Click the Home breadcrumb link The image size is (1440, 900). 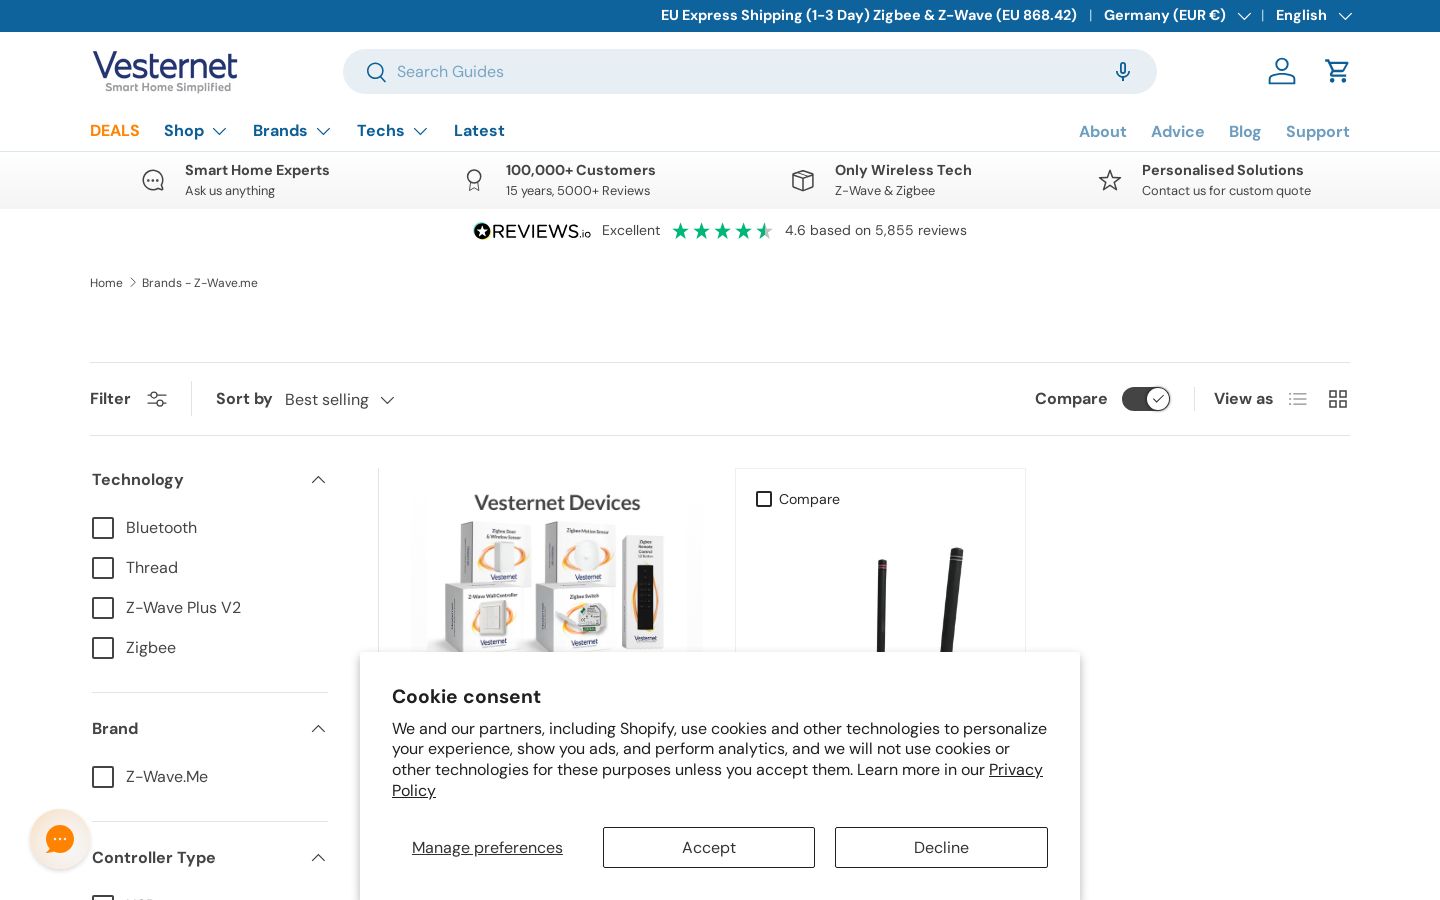pos(106,283)
